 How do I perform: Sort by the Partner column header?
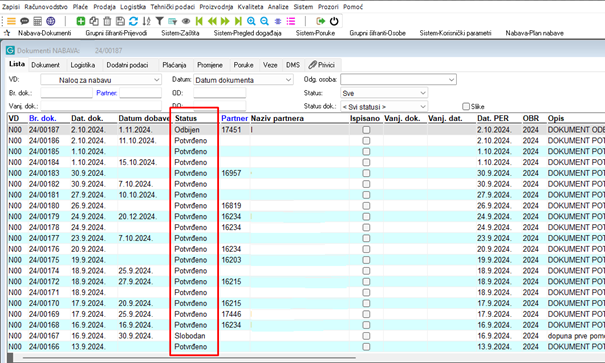234,118
